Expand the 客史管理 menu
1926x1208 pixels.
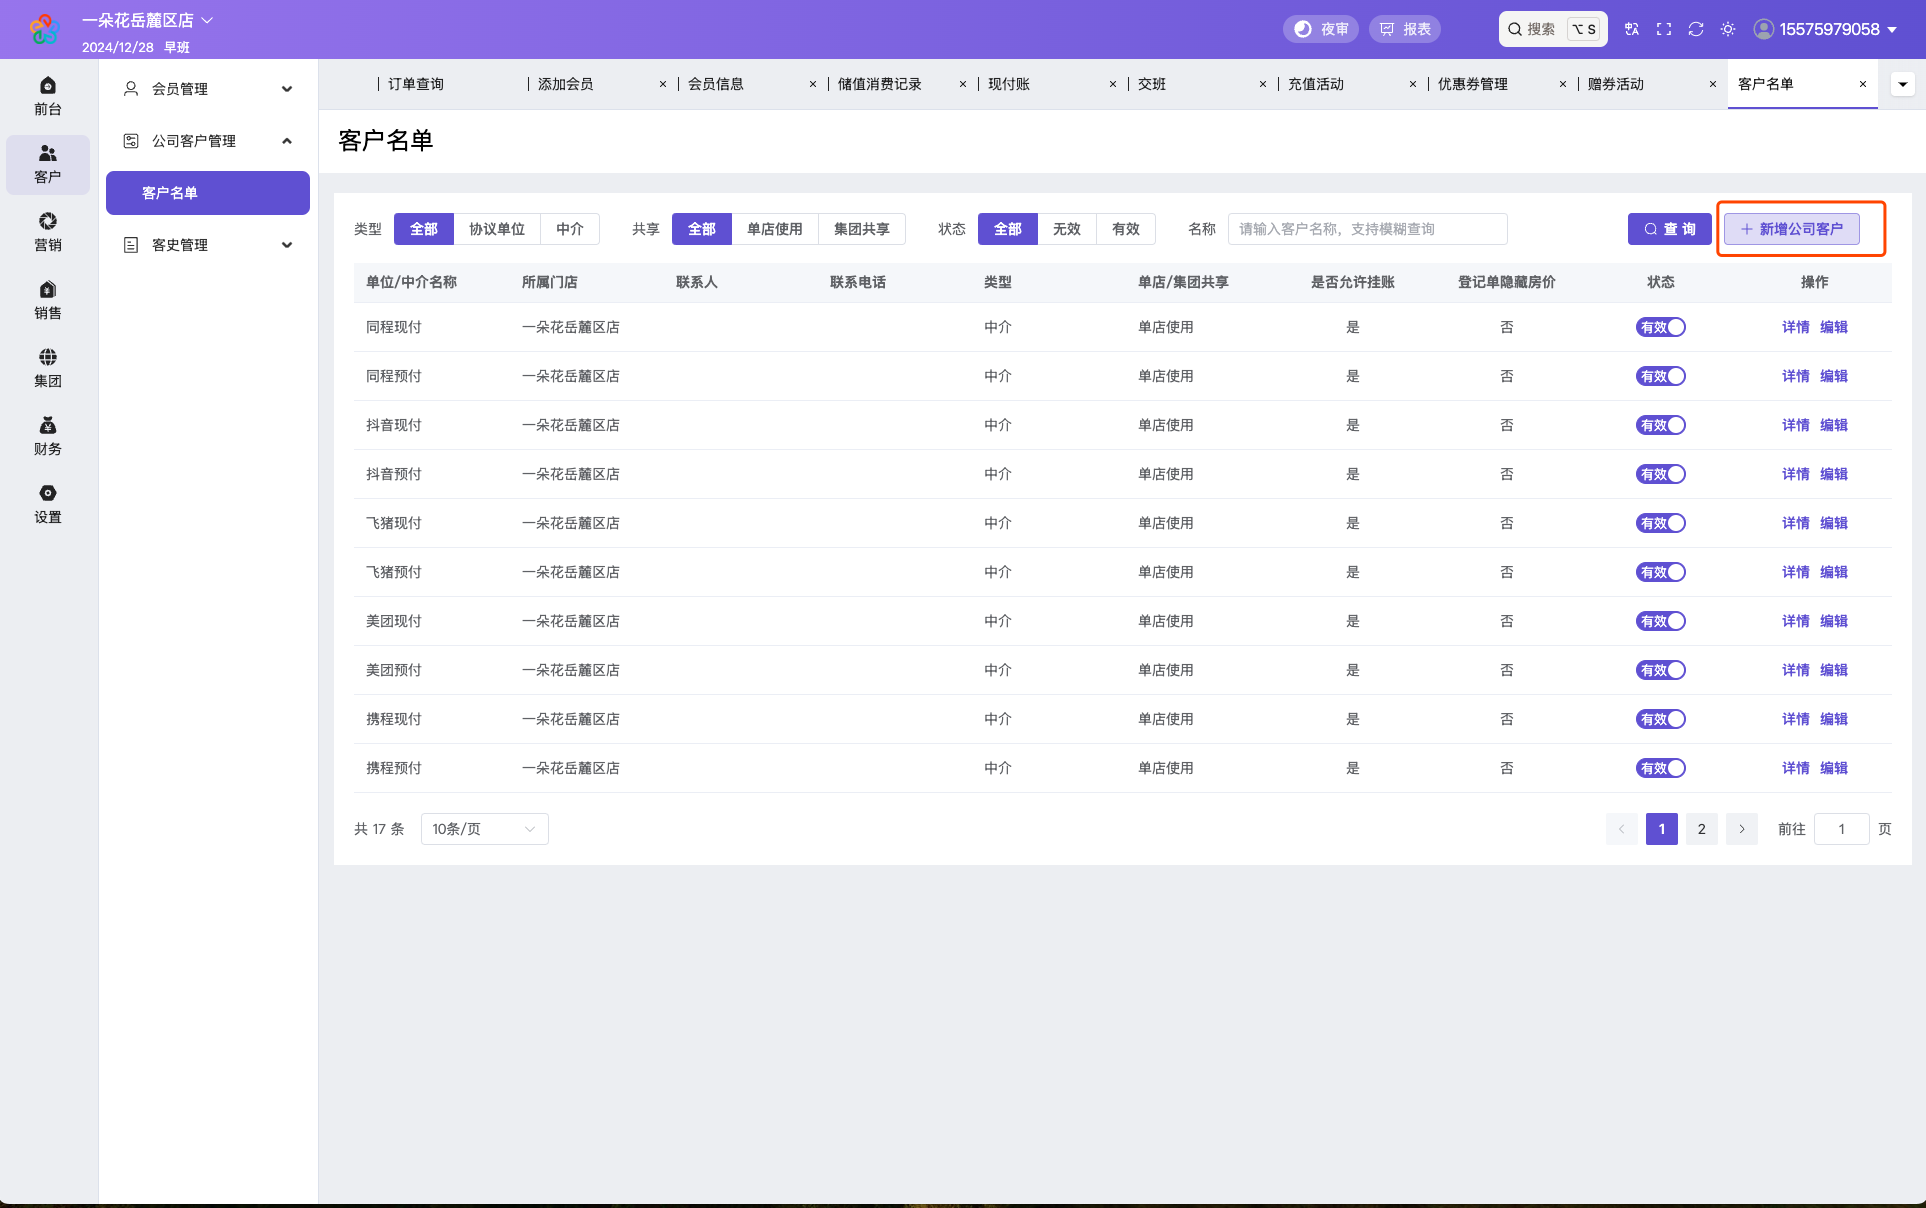tap(208, 245)
